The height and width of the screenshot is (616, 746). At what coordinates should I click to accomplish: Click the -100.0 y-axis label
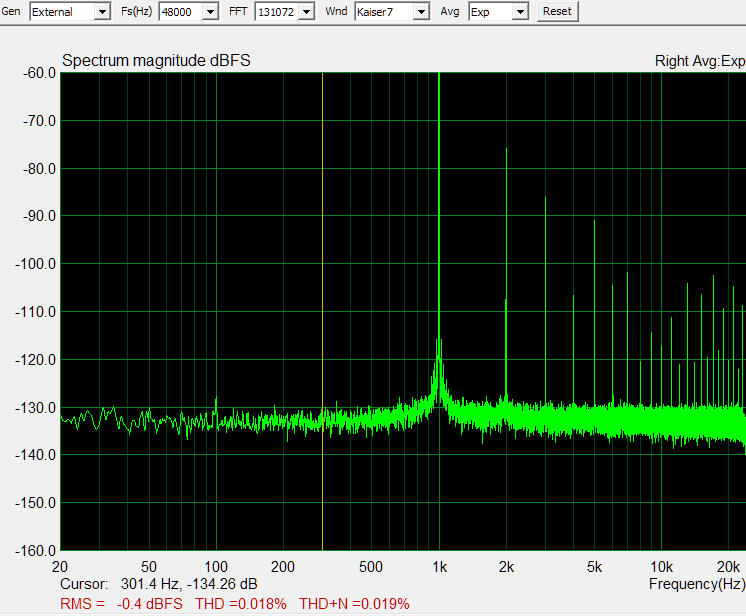[36, 264]
